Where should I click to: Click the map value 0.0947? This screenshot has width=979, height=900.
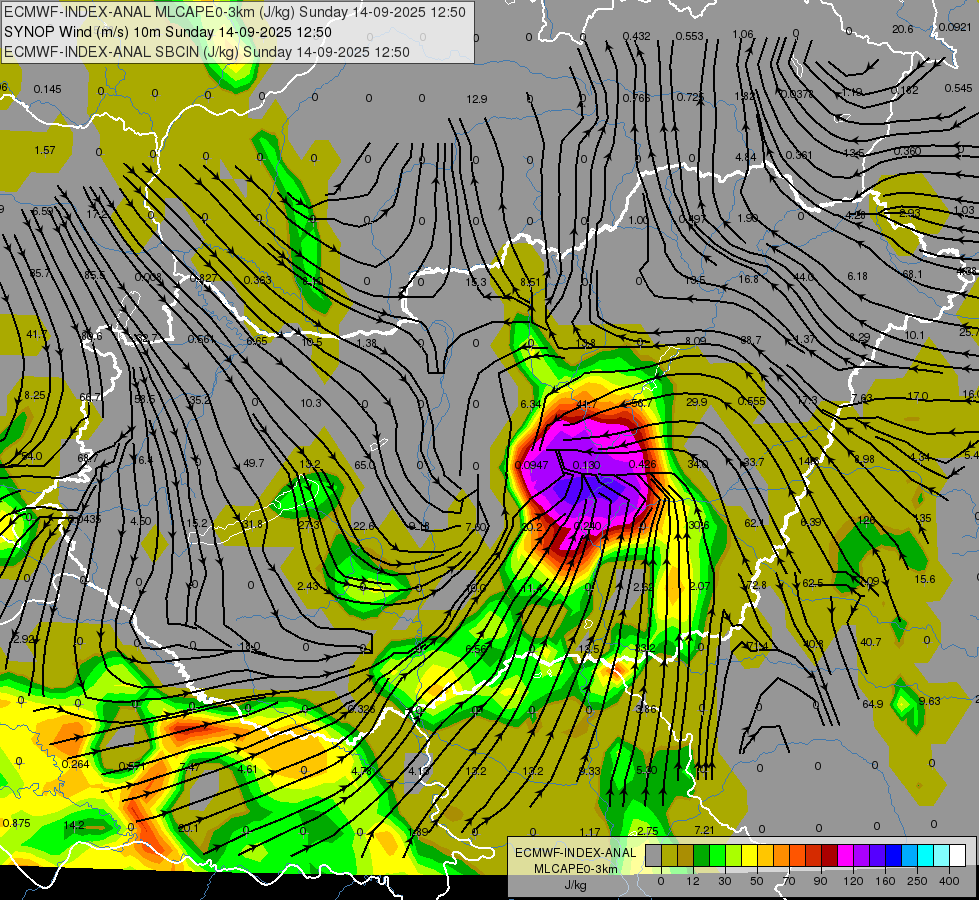531,465
